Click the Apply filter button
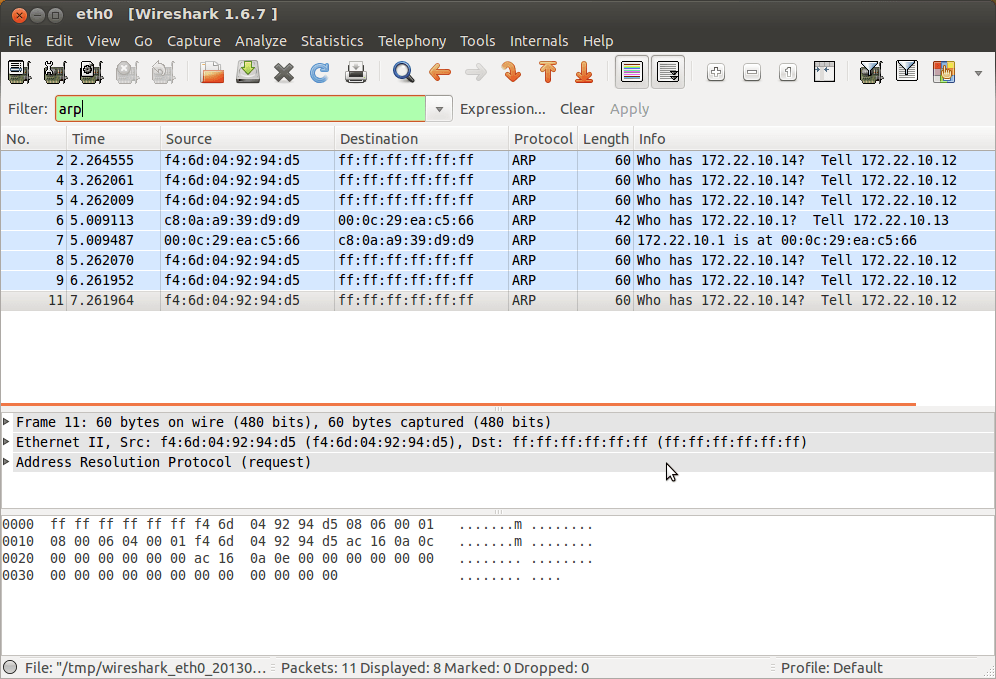 pyautogui.click(x=629, y=109)
